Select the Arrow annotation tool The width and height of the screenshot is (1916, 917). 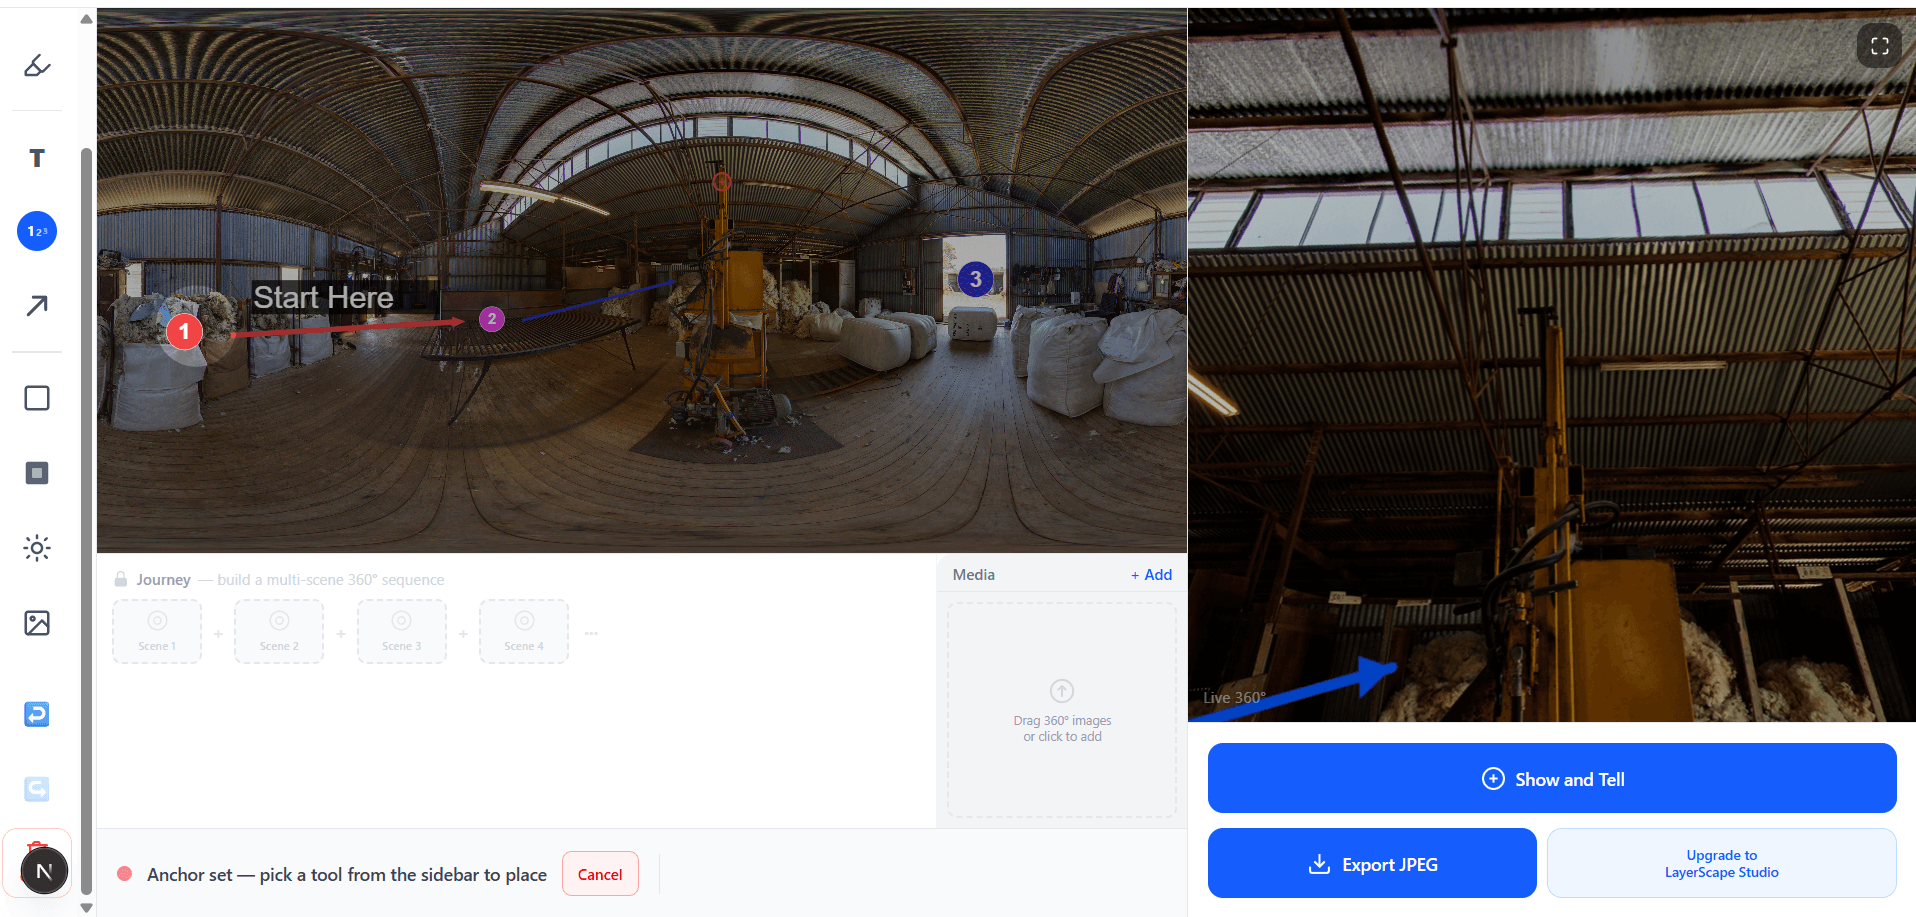(x=36, y=305)
